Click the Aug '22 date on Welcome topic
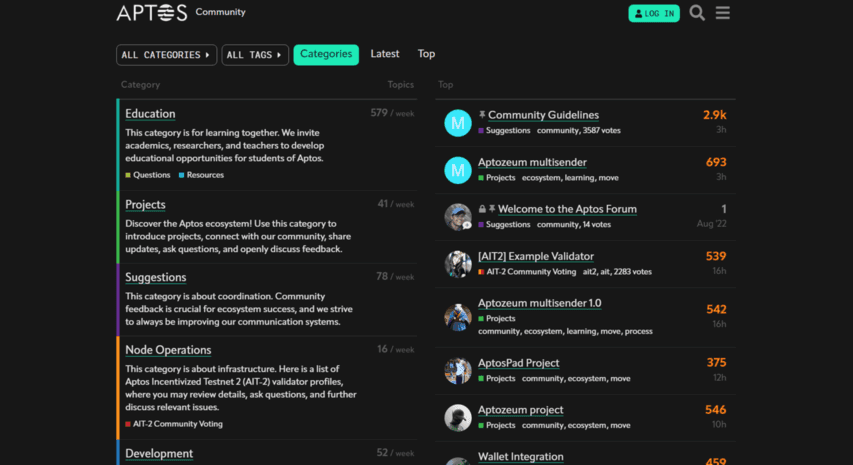Screen dimensions: 853x465 click(x=712, y=224)
